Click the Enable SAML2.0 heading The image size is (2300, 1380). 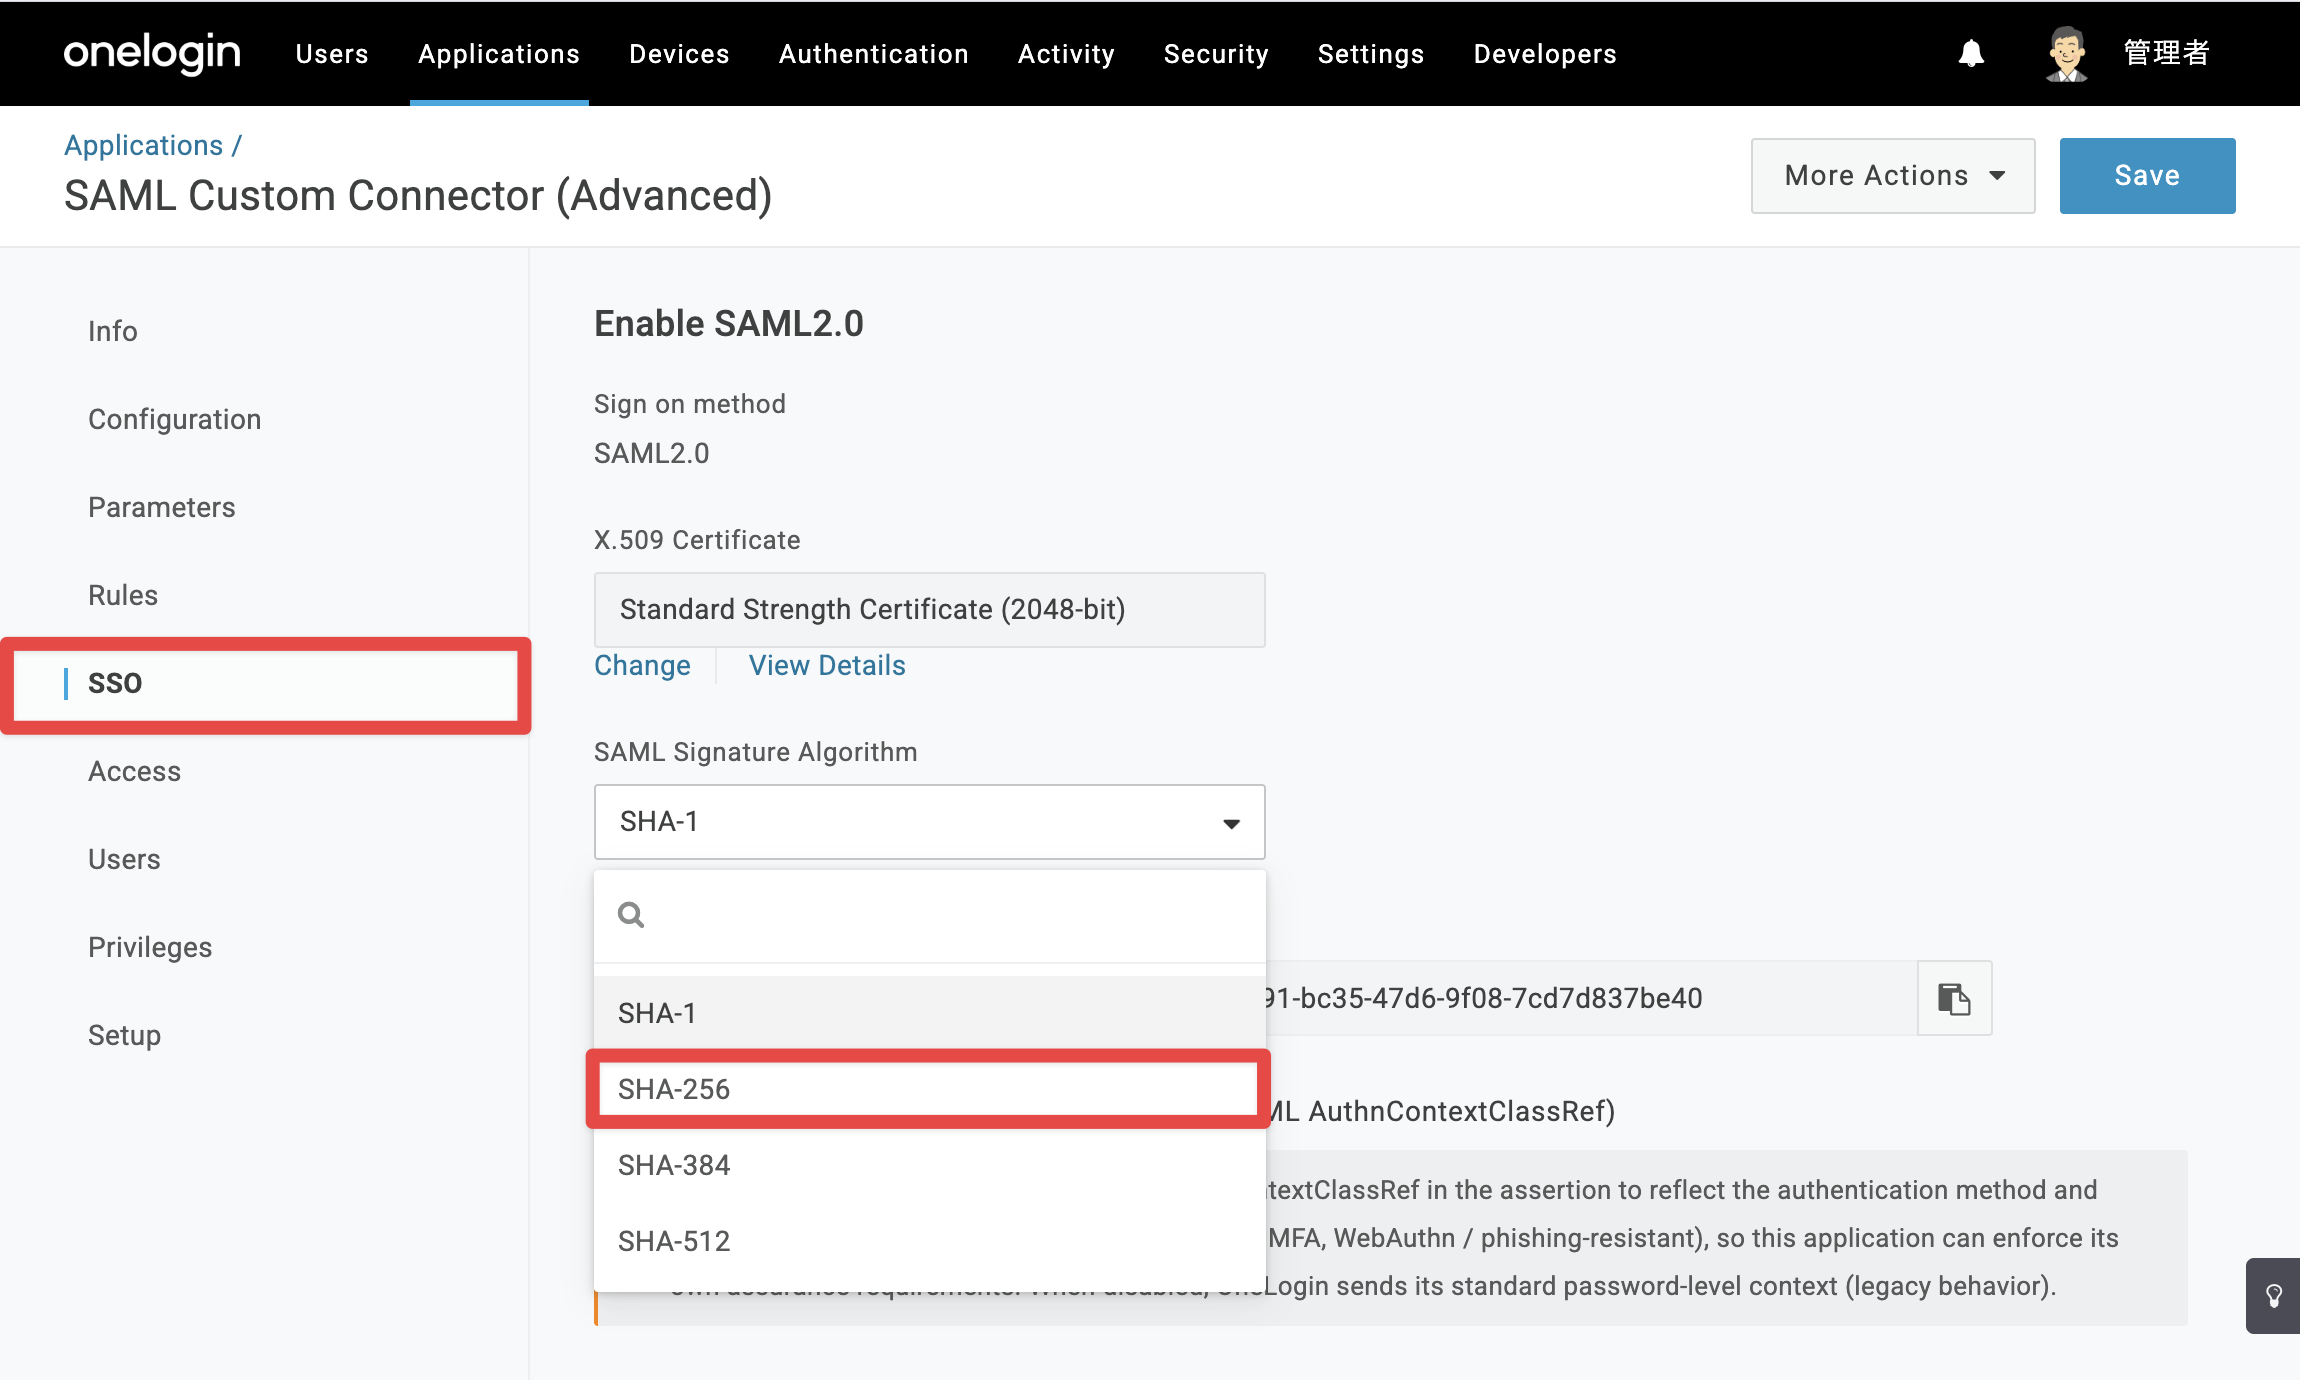tap(729, 324)
